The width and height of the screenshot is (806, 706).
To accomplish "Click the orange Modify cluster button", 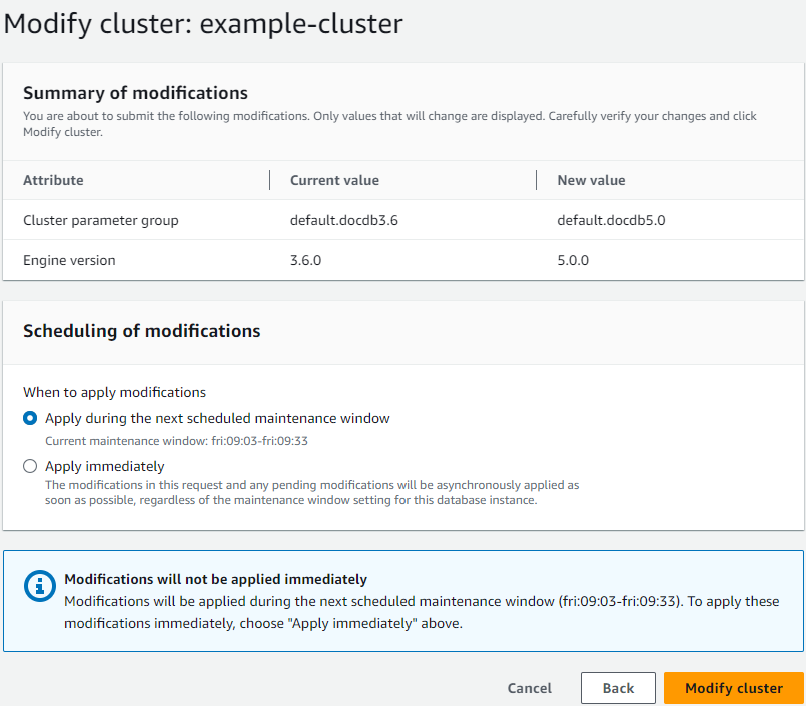I will 733,688.
